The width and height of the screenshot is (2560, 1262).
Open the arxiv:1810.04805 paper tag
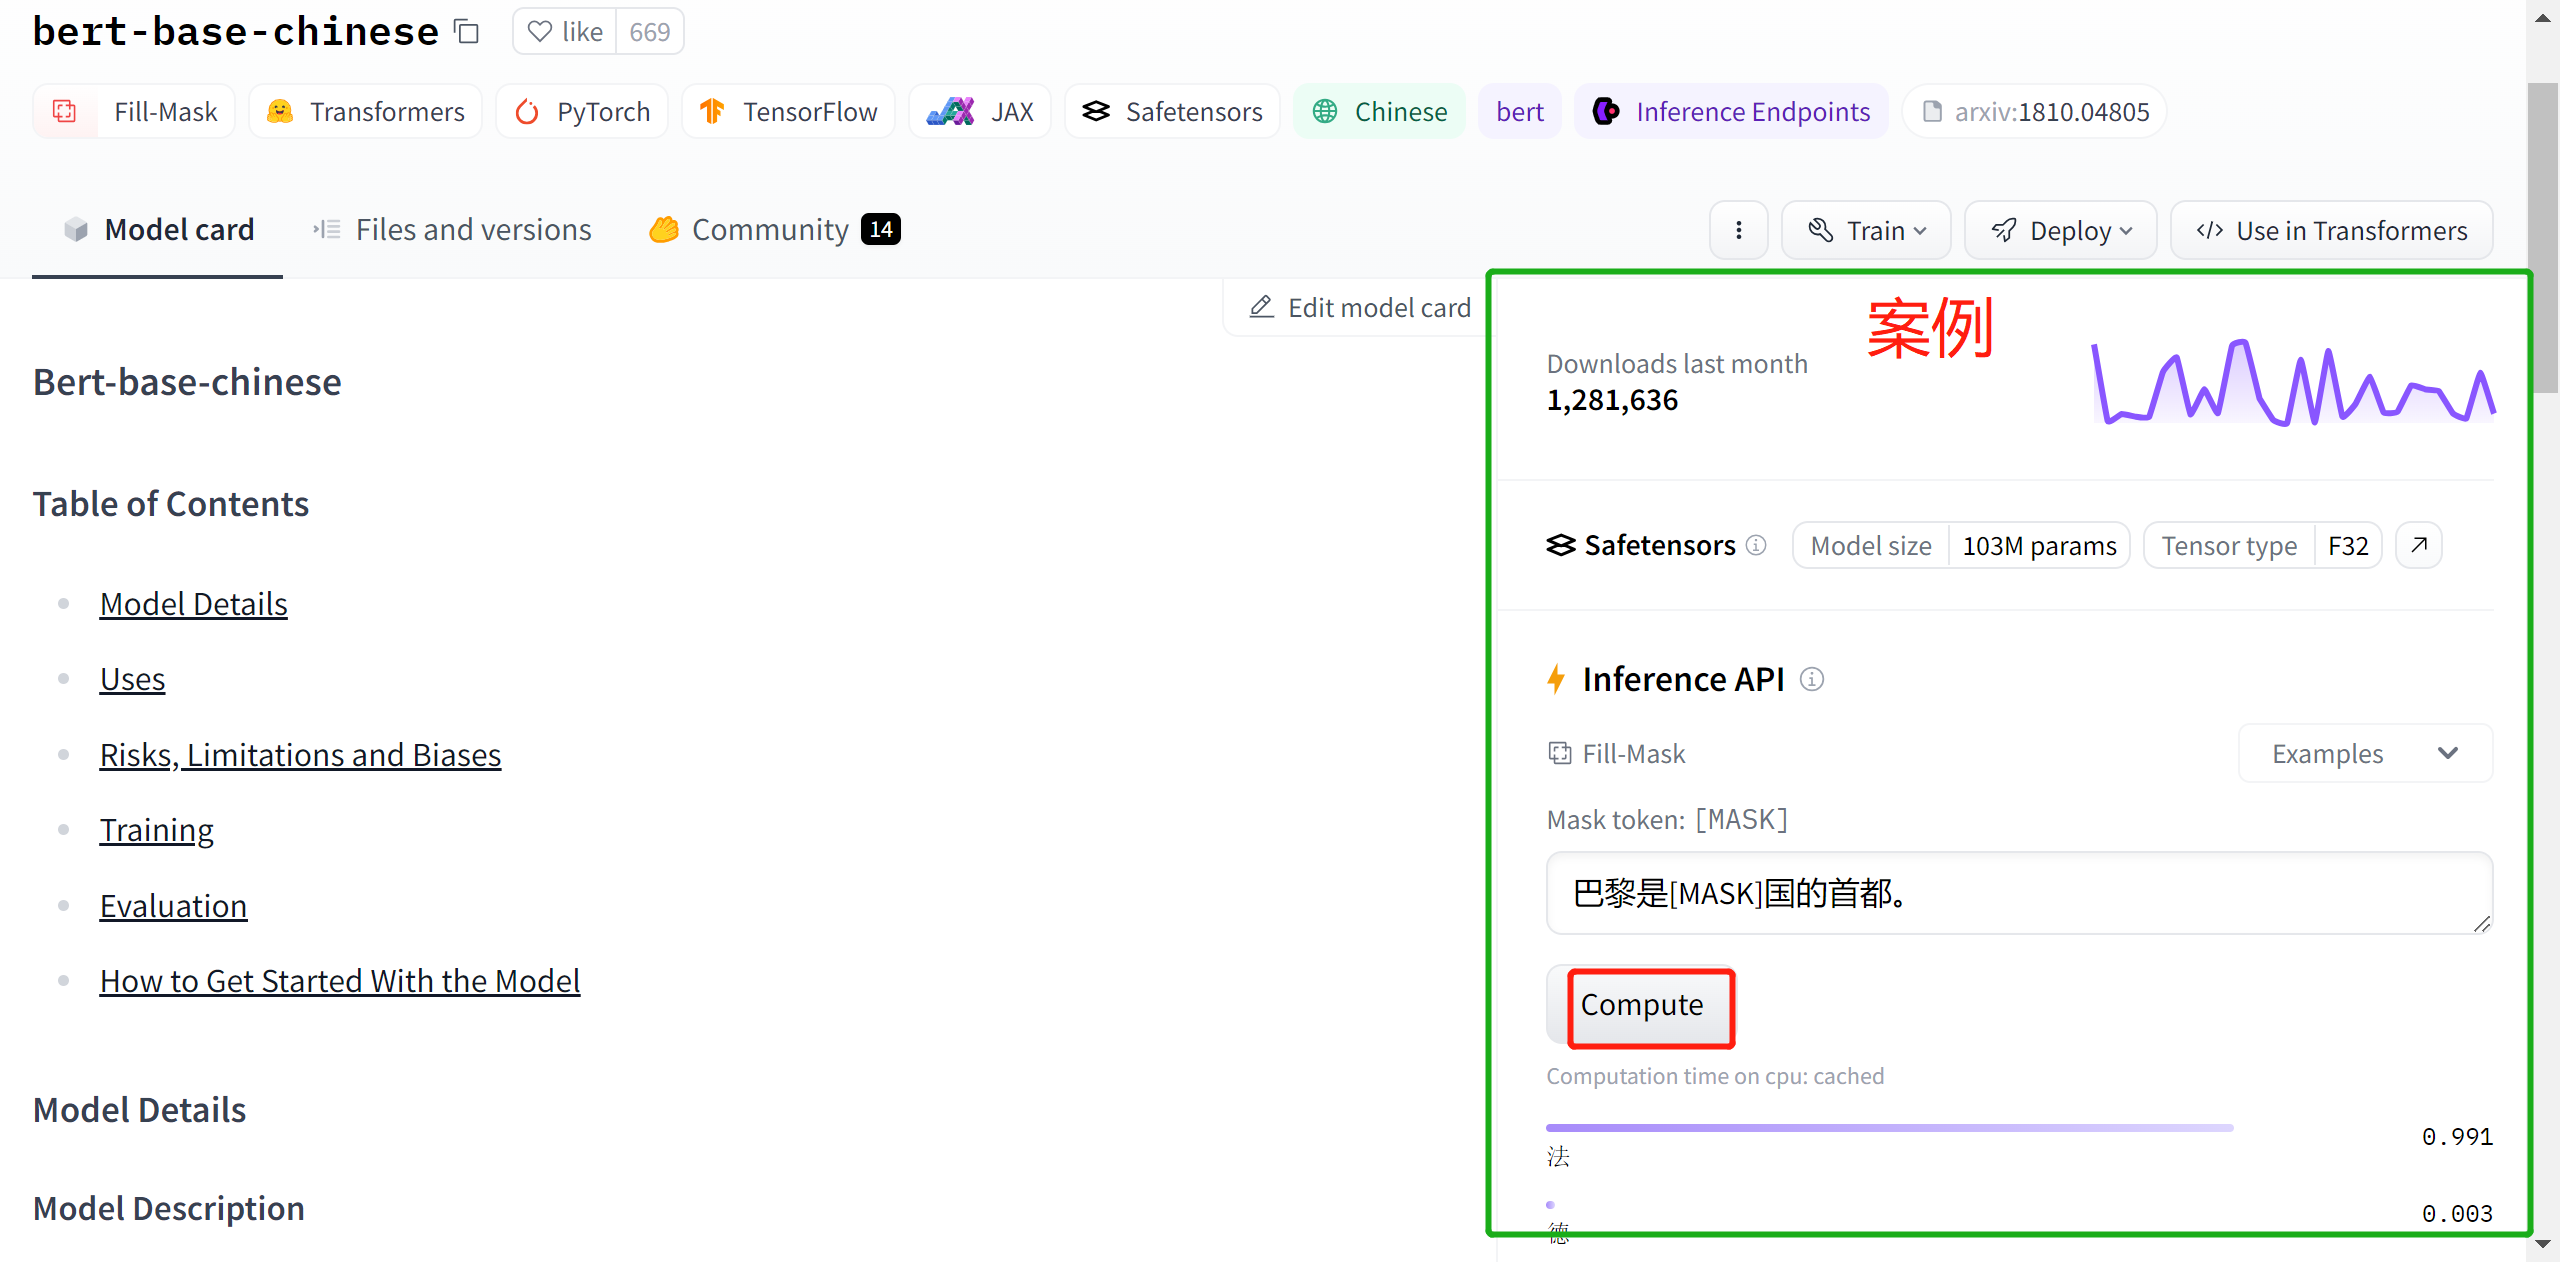[2035, 111]
